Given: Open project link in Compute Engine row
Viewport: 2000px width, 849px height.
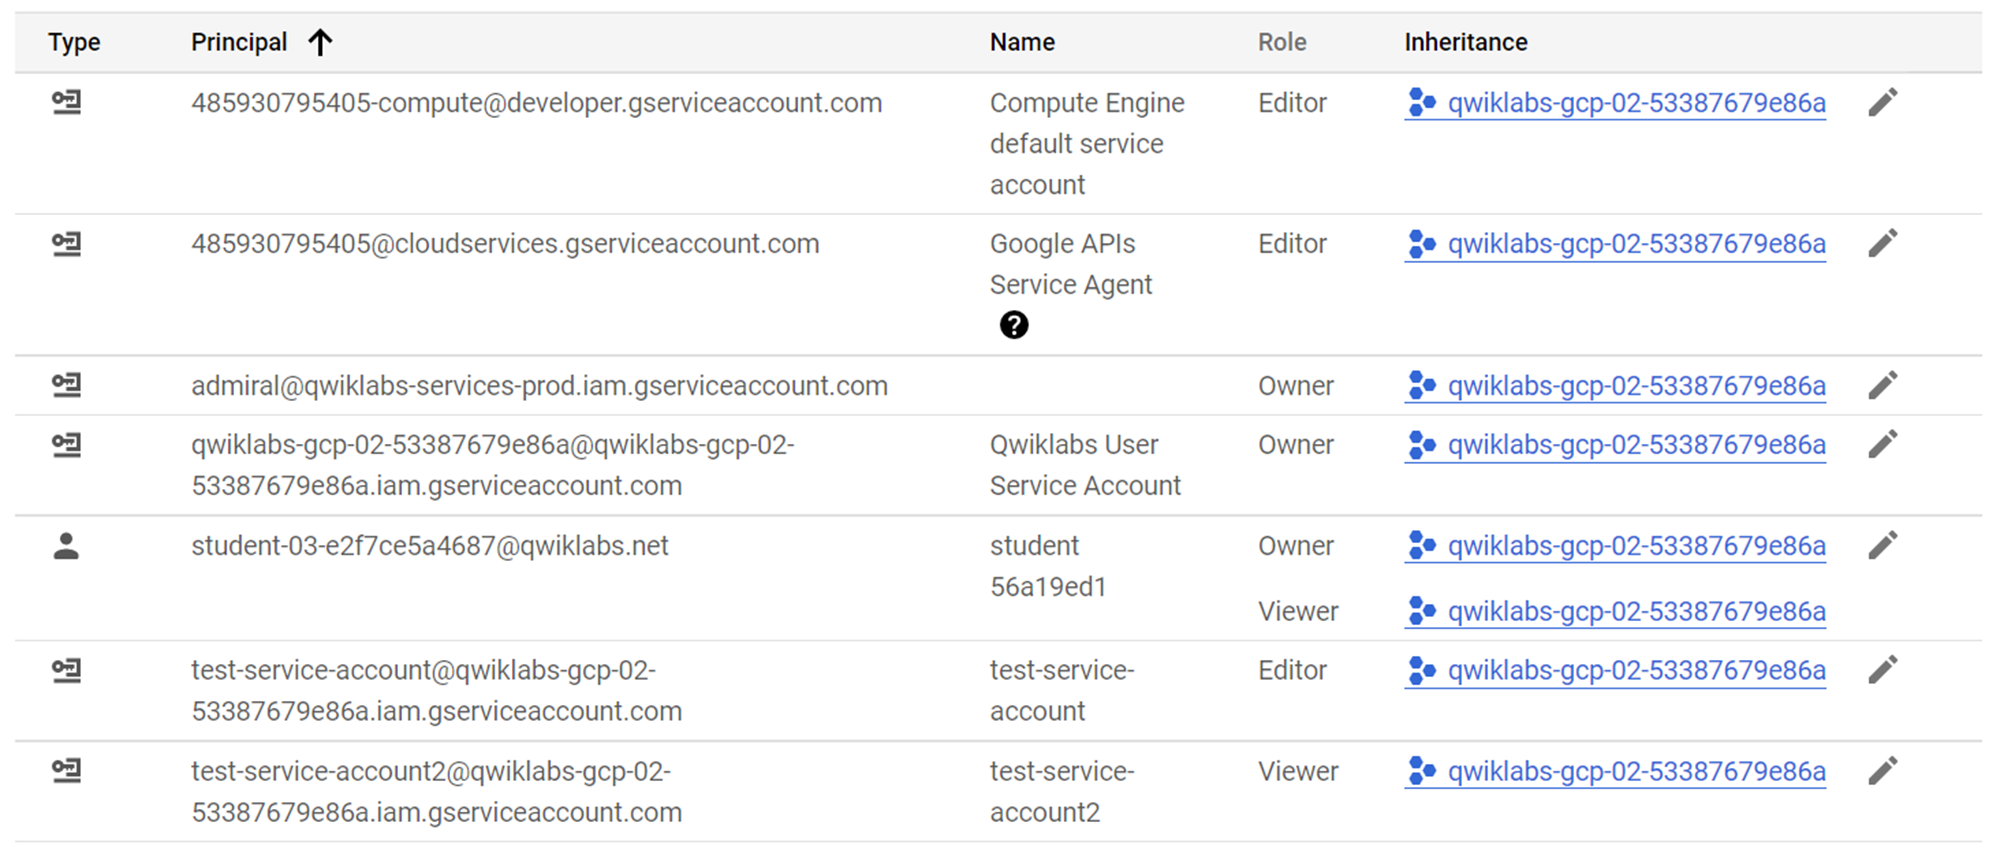Looking at the screenshot, I should click(x=1636, y=103).
